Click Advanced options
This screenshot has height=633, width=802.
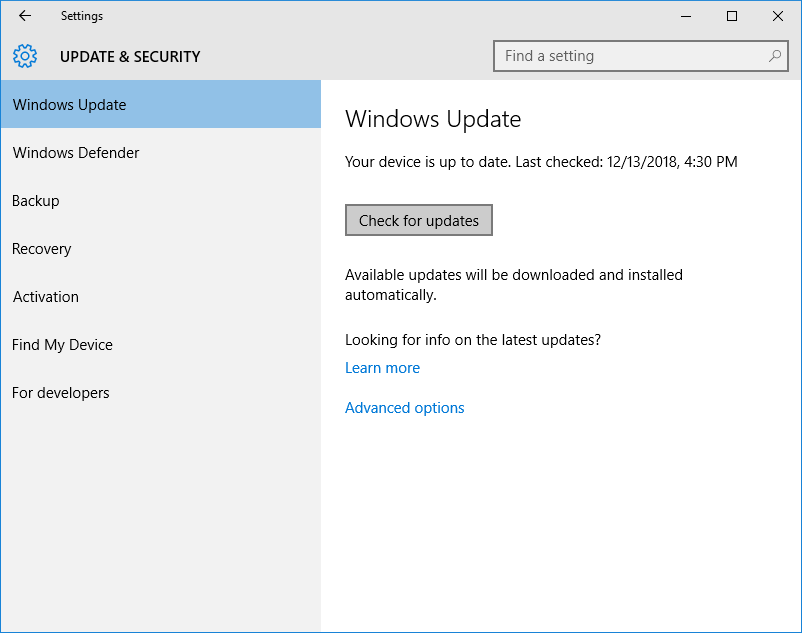pyautogui.click(x=404, y=407)
